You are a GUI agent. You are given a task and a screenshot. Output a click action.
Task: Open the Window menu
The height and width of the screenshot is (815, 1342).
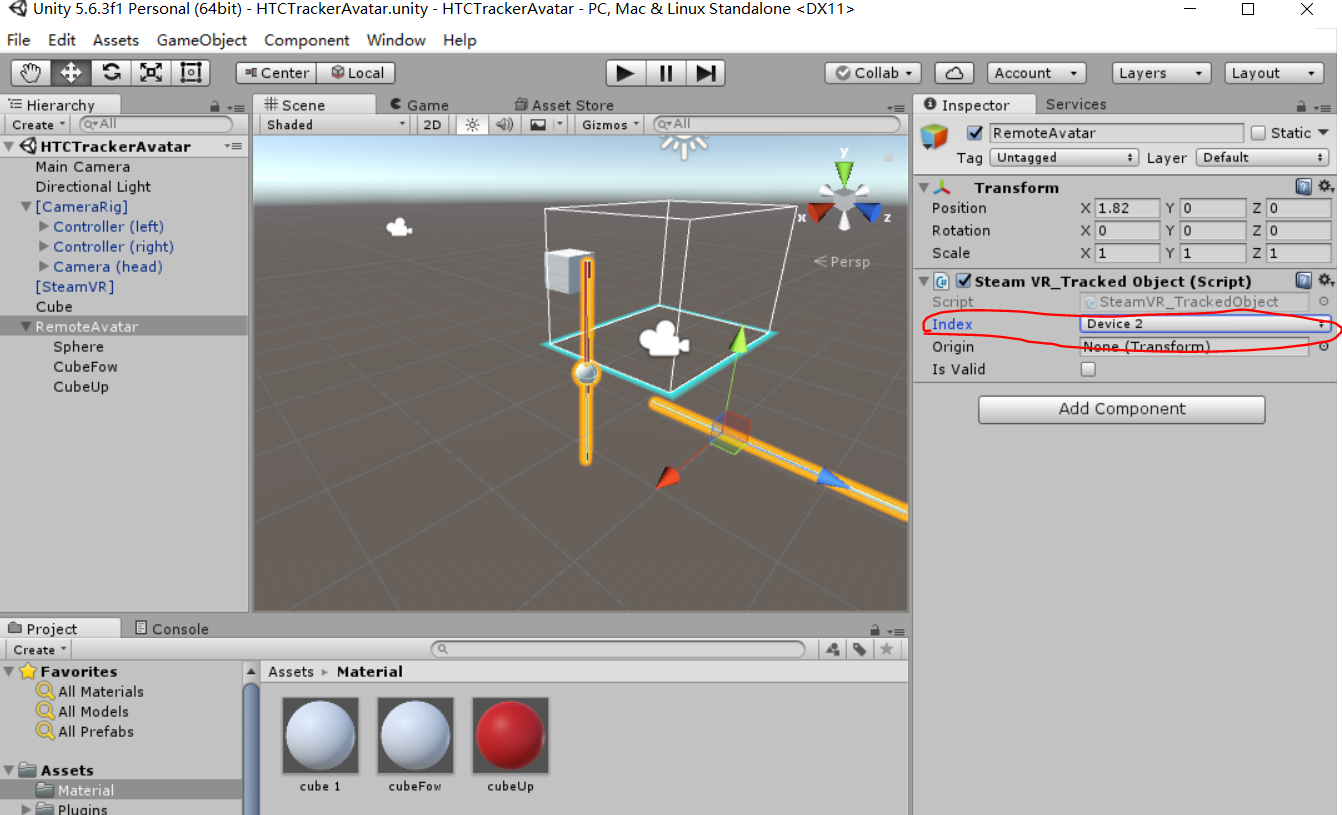click(x=396, y=40)
